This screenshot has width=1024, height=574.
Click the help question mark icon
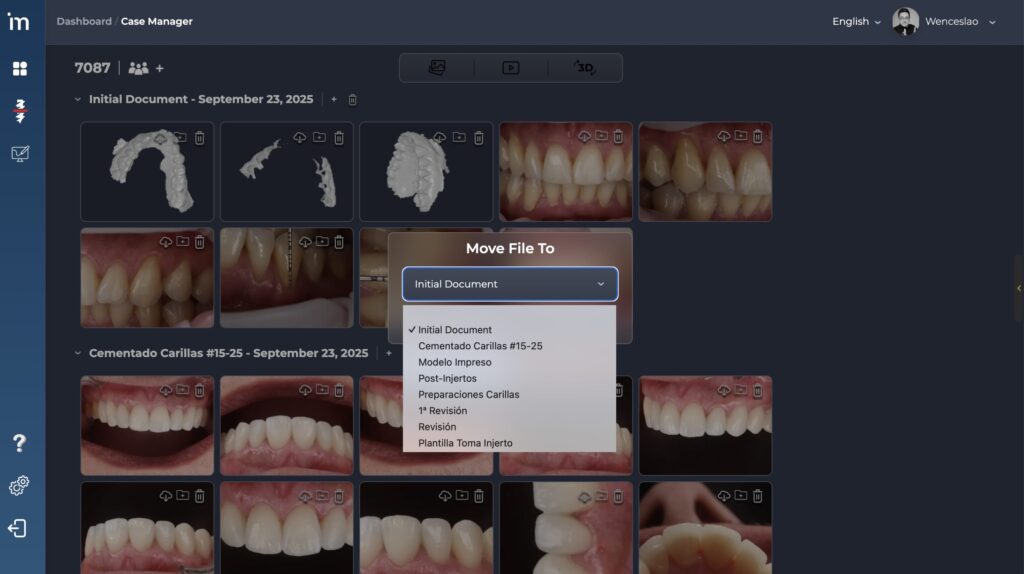coord(19,443)
